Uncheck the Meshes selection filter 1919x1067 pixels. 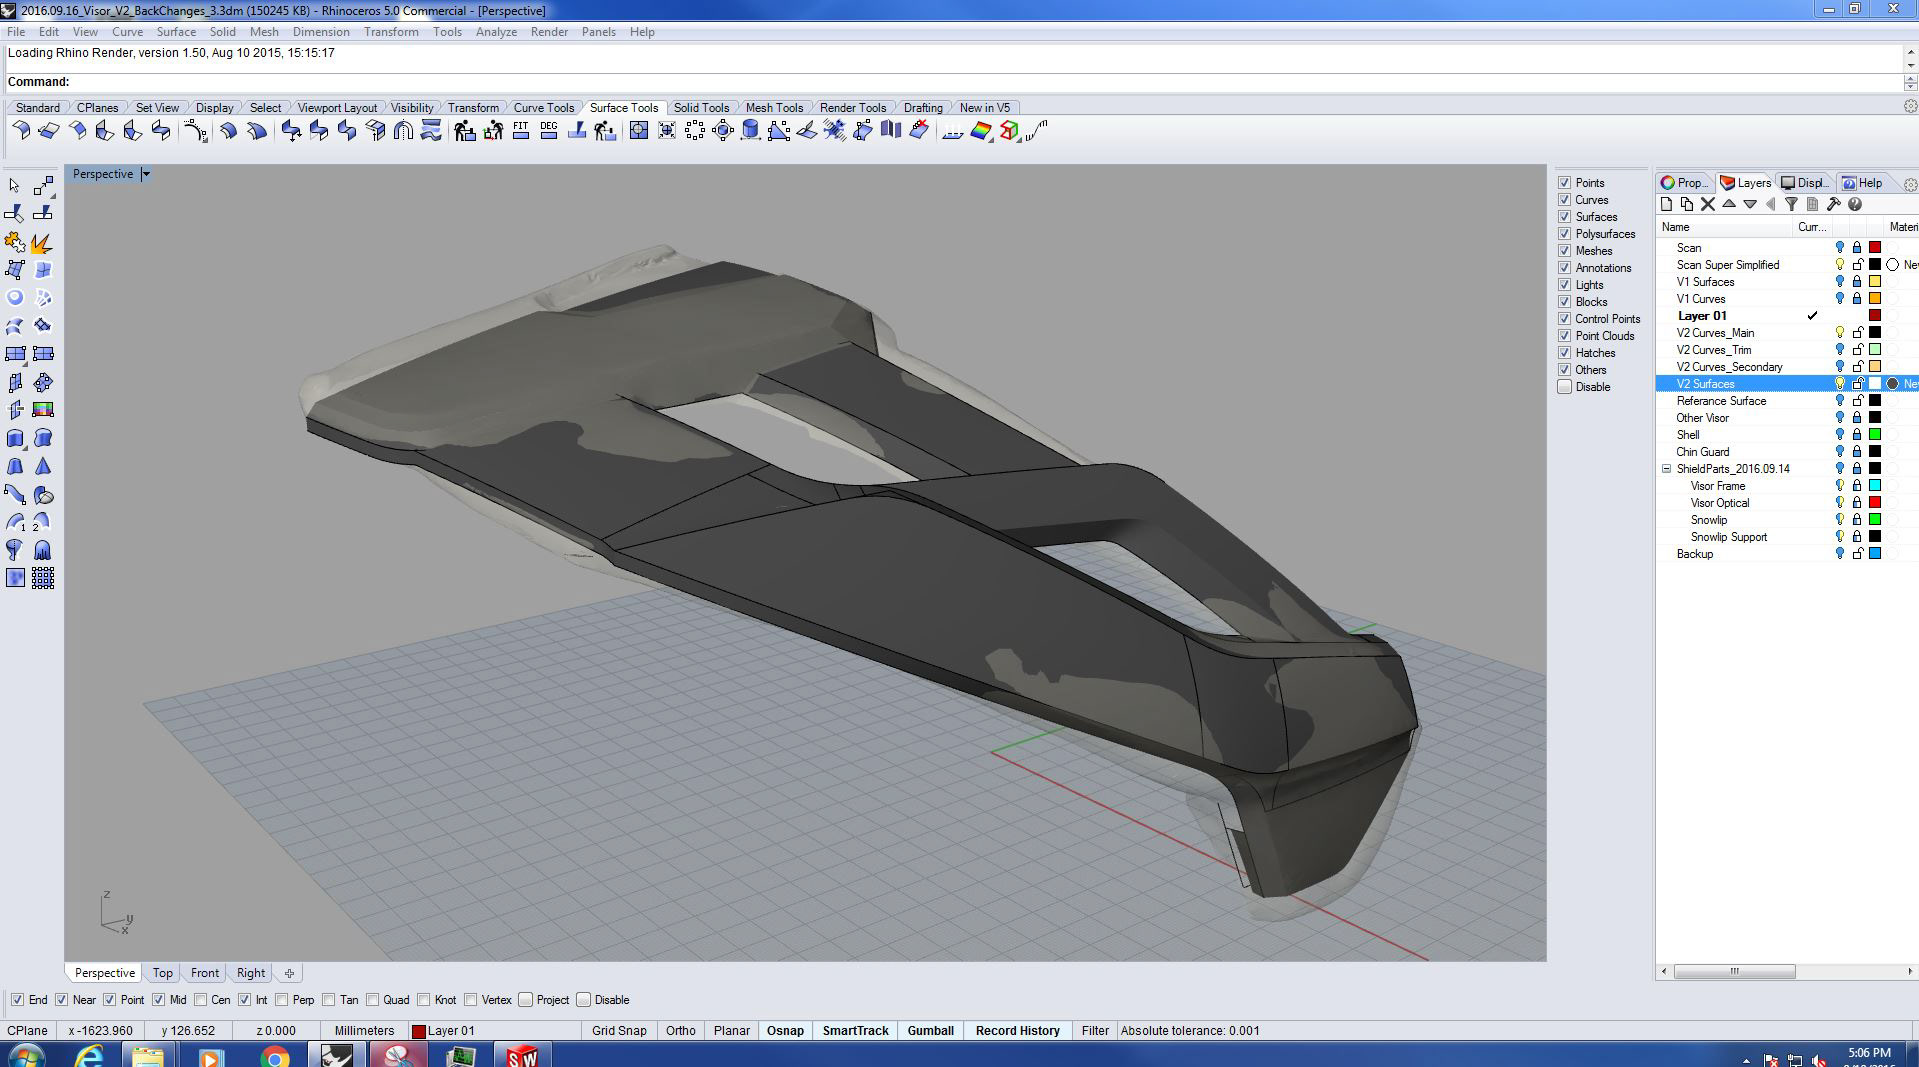(1564, 251)
